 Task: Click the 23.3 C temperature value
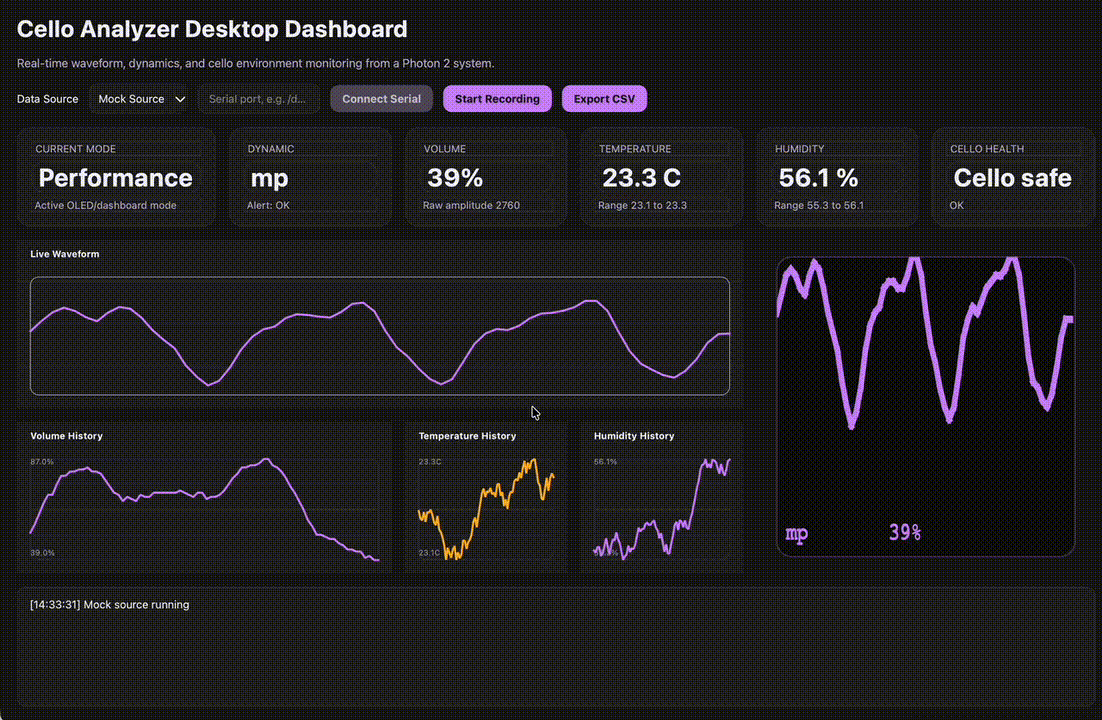pos(641,178)
